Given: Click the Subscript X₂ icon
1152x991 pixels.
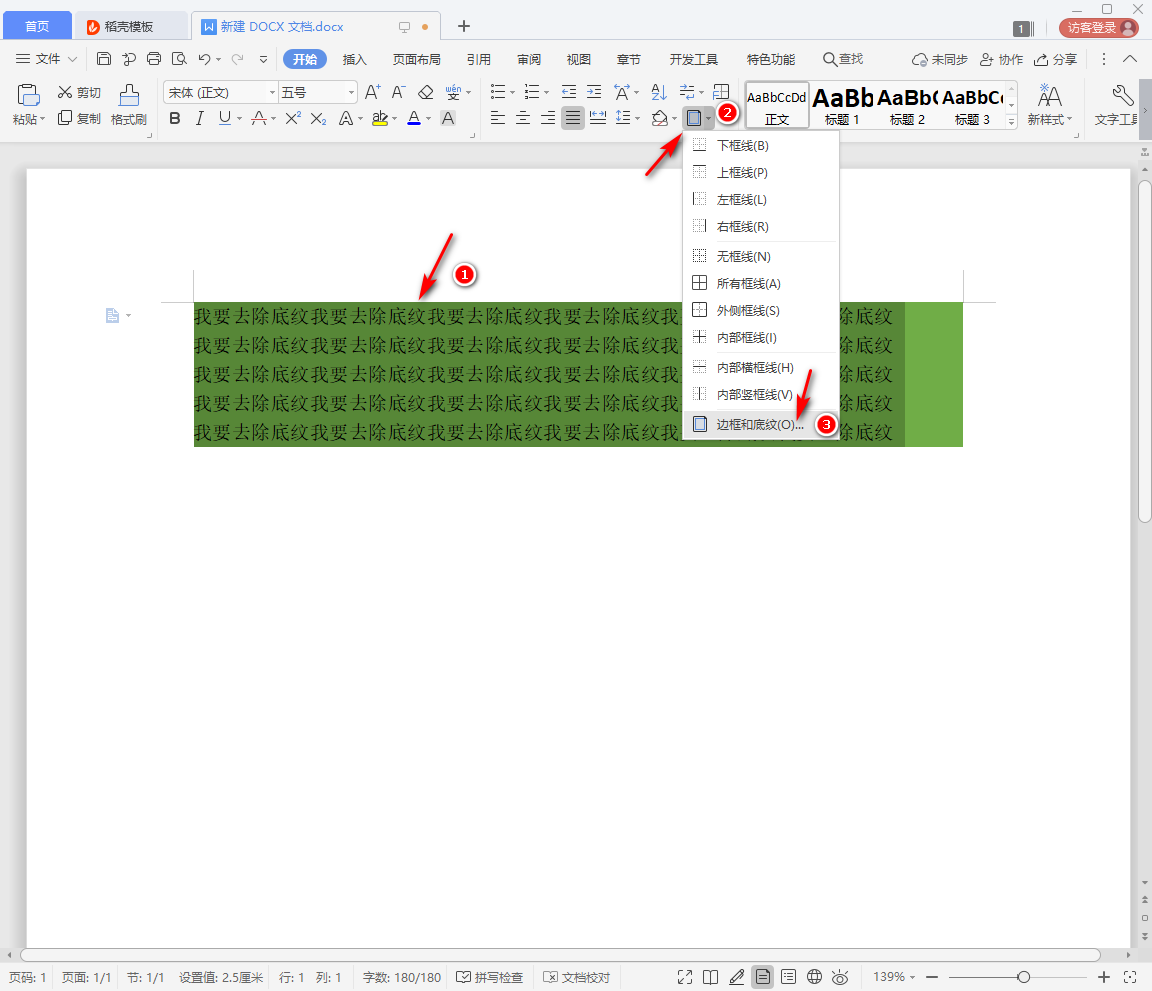Looking at the screenshot, I should pos(318,118).
